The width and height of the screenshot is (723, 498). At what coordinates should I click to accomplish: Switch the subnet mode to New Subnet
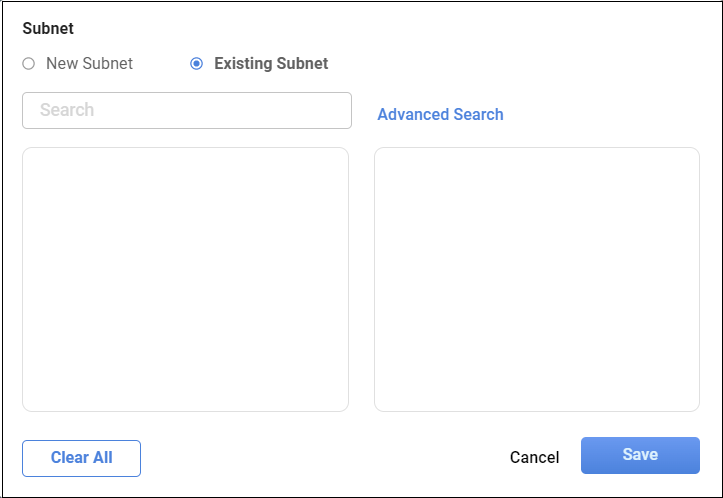(28, 63)
